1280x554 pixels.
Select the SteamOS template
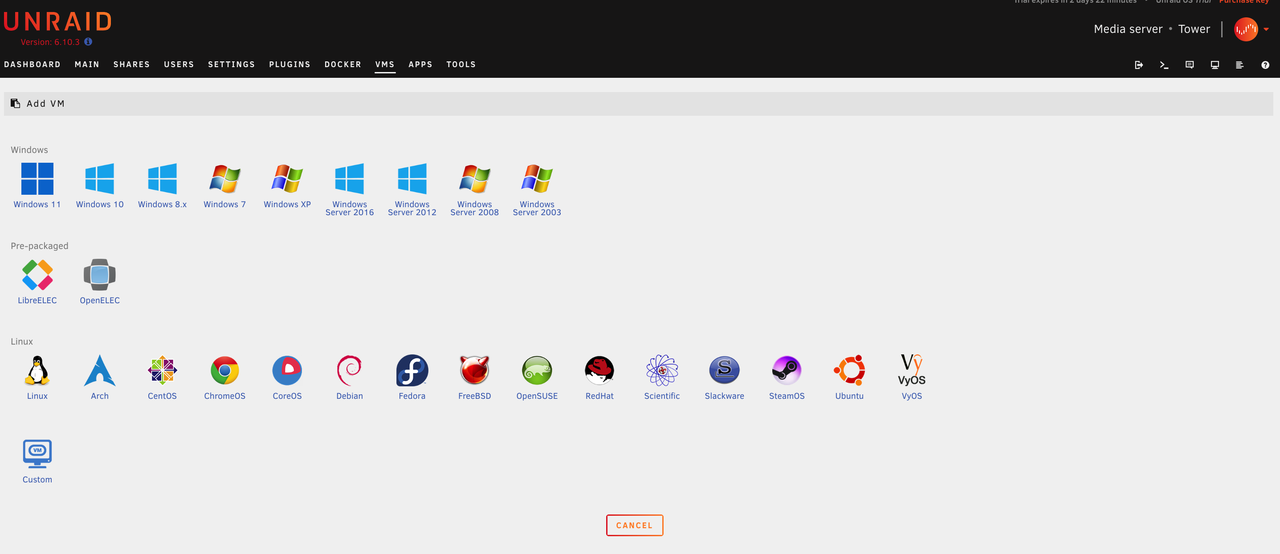tap(787, 377)
